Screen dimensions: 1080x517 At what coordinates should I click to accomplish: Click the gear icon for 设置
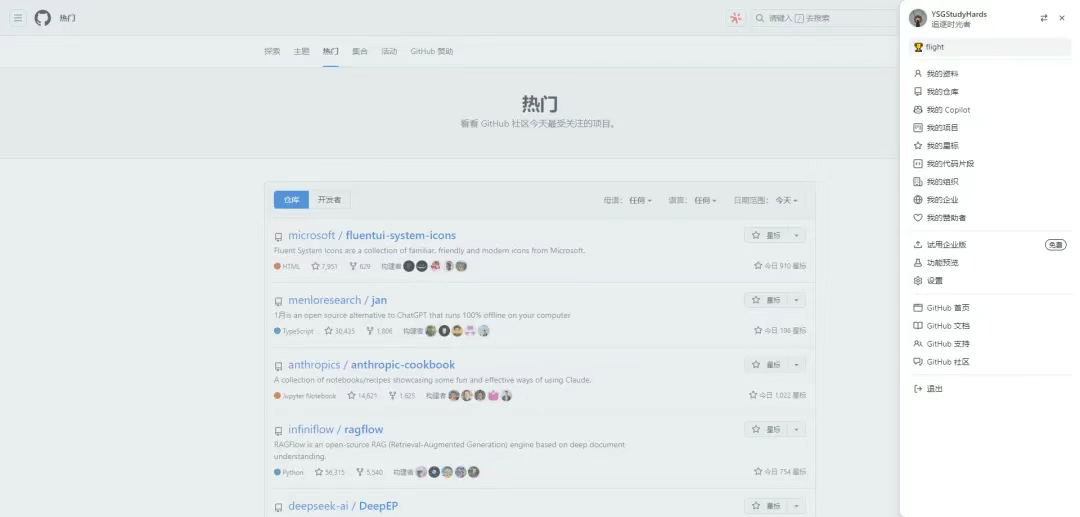[x=917, y=280]
